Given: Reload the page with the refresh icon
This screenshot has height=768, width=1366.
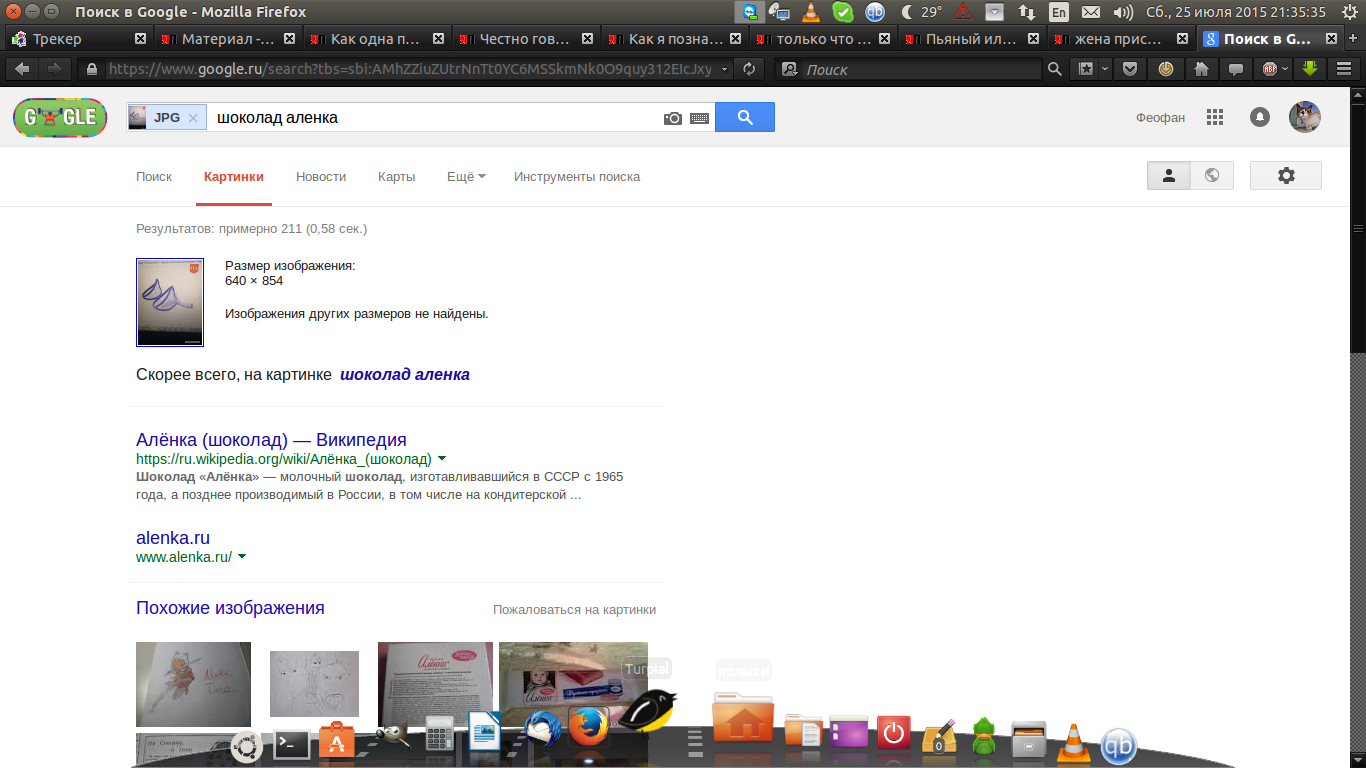Looking at the screenshot, I should [x=748, y=69].
